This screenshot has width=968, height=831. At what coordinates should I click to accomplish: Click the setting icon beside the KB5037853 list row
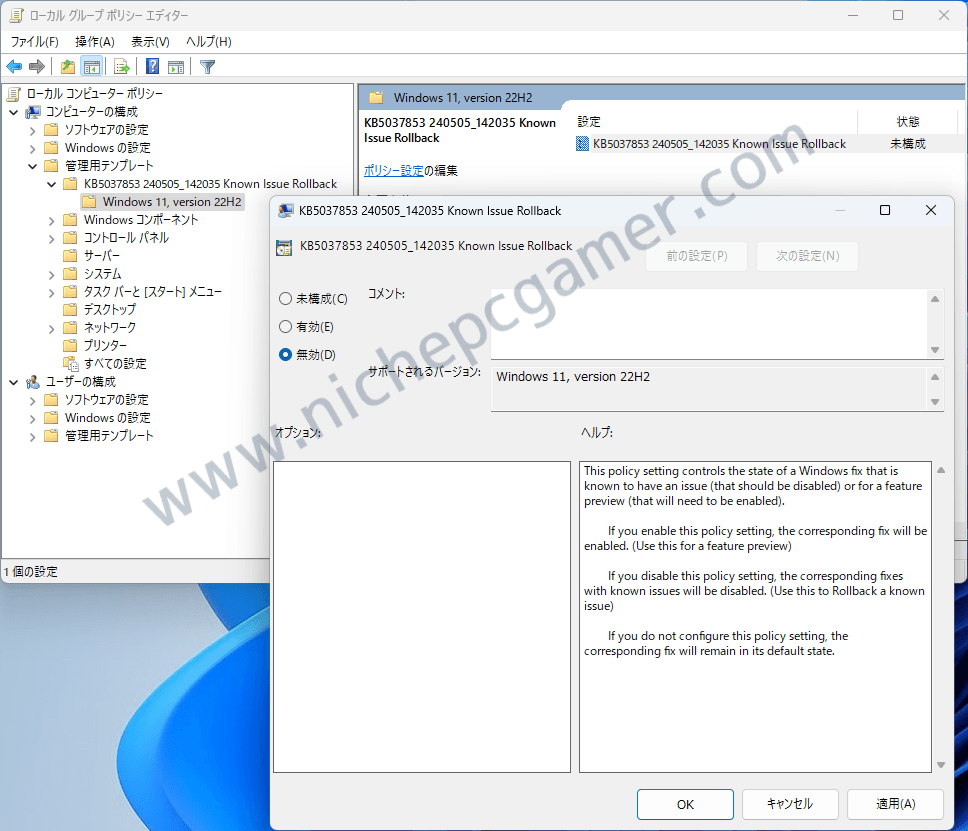582,144
